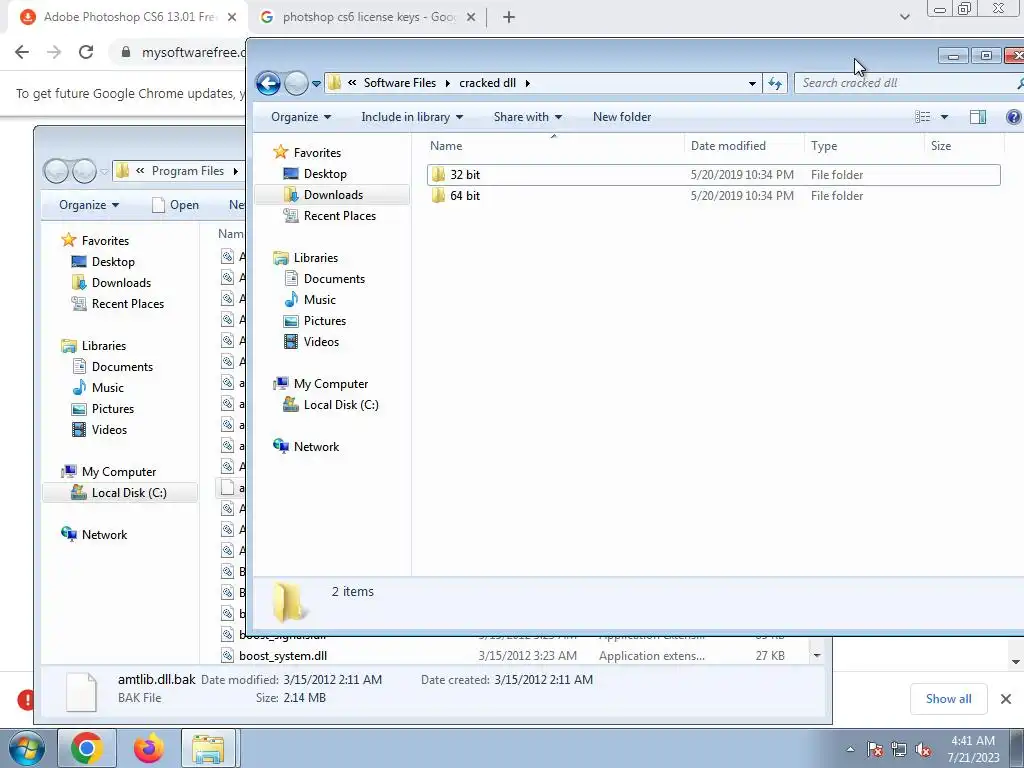Image resolution: width=1024 pixels, height=768 pixels.
Task: Open new Chrome tab with plus button
Action: click(x=509, y=18)
